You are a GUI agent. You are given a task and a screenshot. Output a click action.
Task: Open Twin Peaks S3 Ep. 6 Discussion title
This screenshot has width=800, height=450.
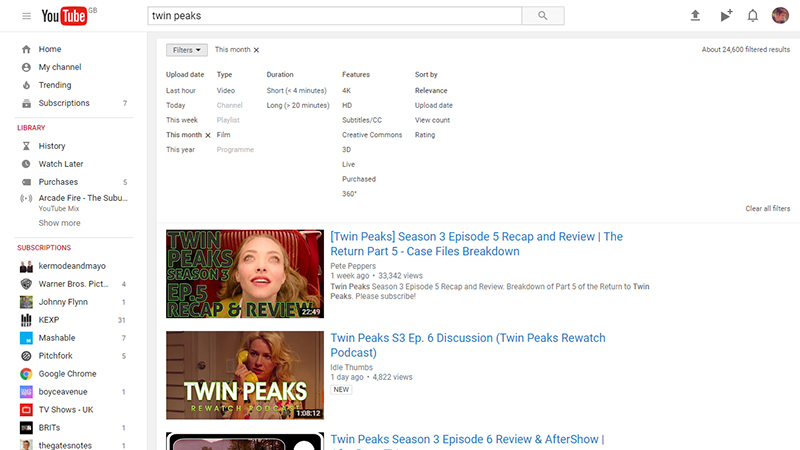[x=468, y=345]
